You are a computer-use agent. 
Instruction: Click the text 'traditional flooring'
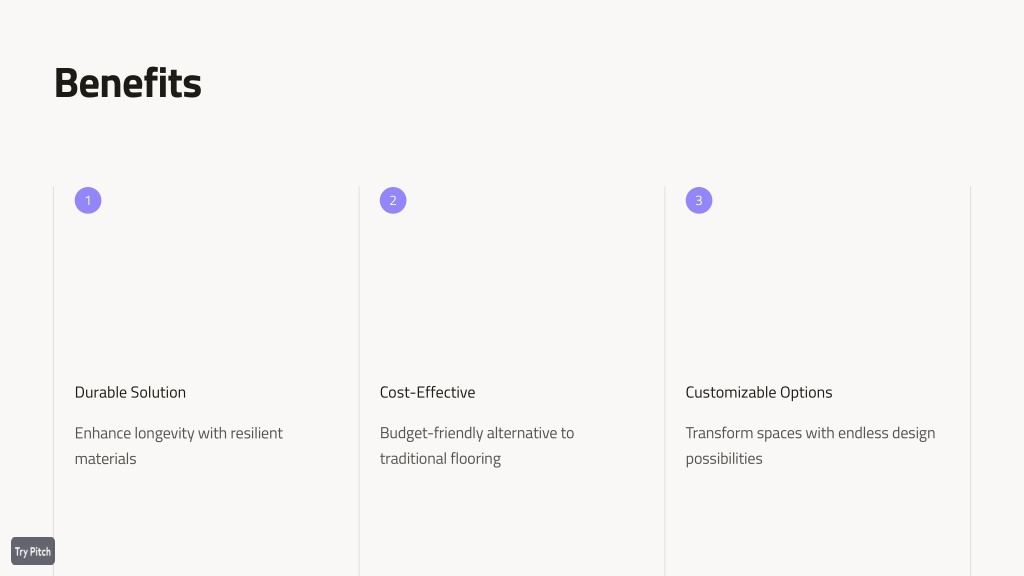[440, 459]
